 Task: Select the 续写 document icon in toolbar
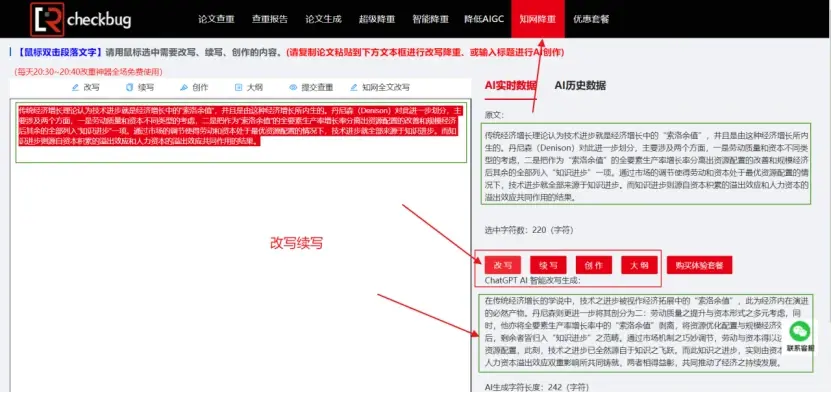coord(129,87)
